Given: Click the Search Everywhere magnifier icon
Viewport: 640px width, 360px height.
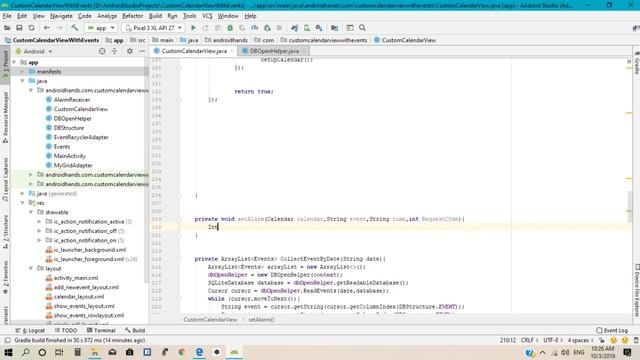Looking at the screenshot, I should click(x=362, y=28).
